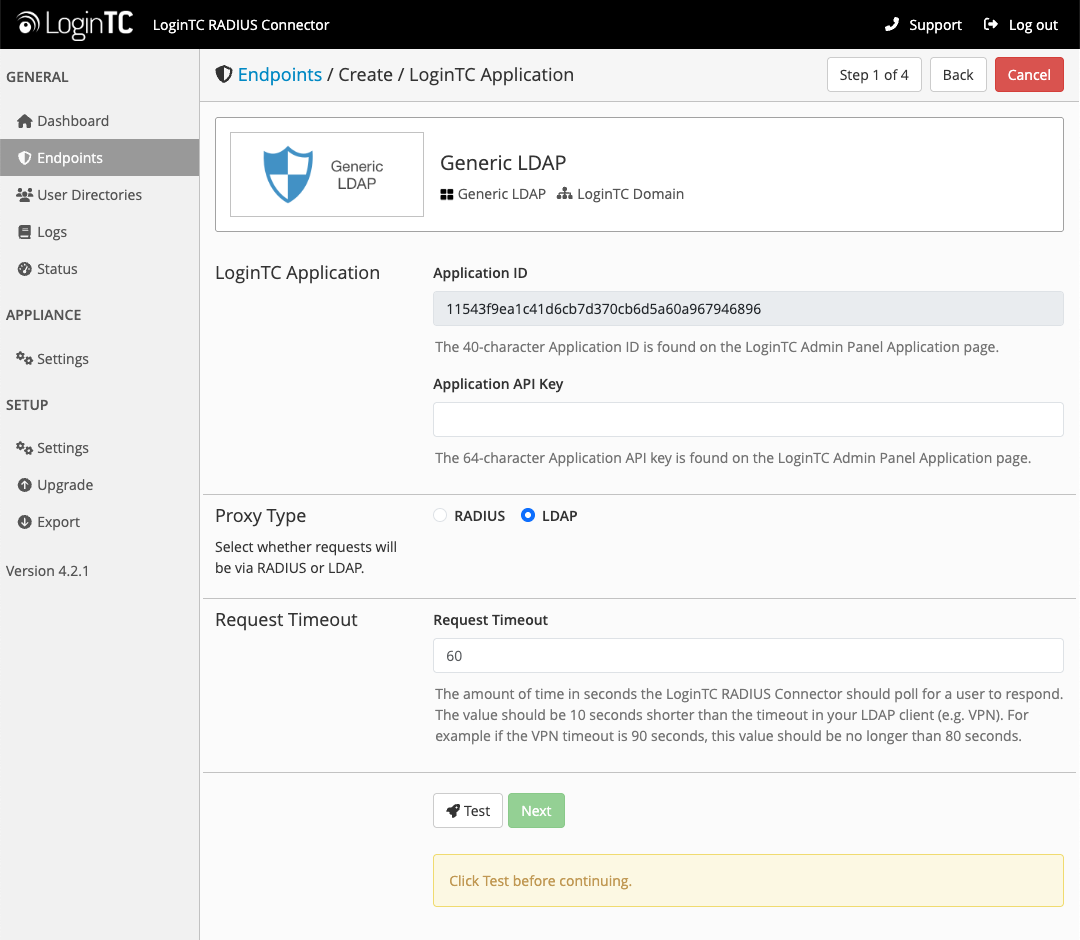Click the User Directories people icon
The width and height of the screenshot is (1080, 940).
pos(25,195)
